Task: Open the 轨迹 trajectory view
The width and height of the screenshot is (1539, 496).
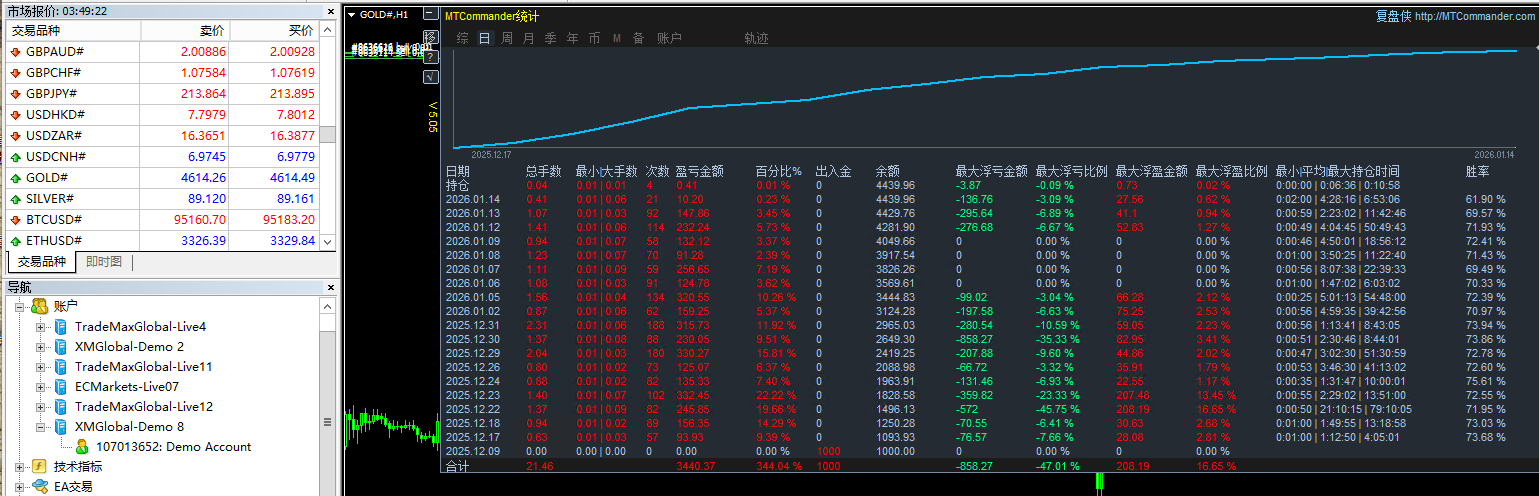Action: click(x=757, y=38)
